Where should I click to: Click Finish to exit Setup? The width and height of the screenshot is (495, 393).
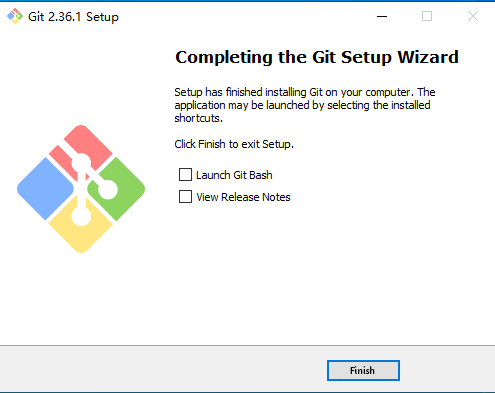coord(363,370)
